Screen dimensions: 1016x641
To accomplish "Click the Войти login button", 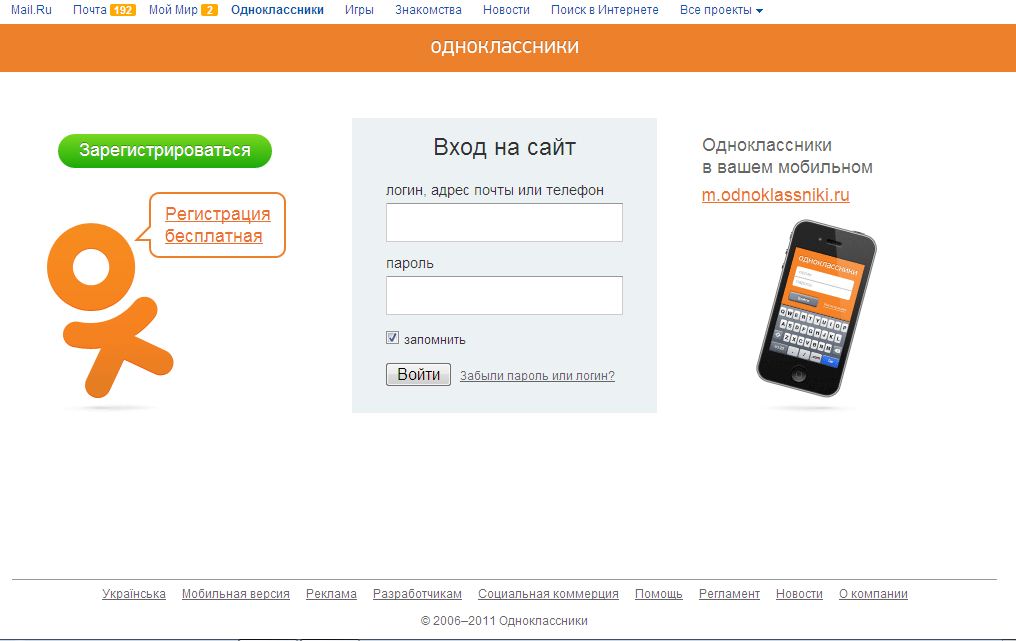I will point(419,375).
